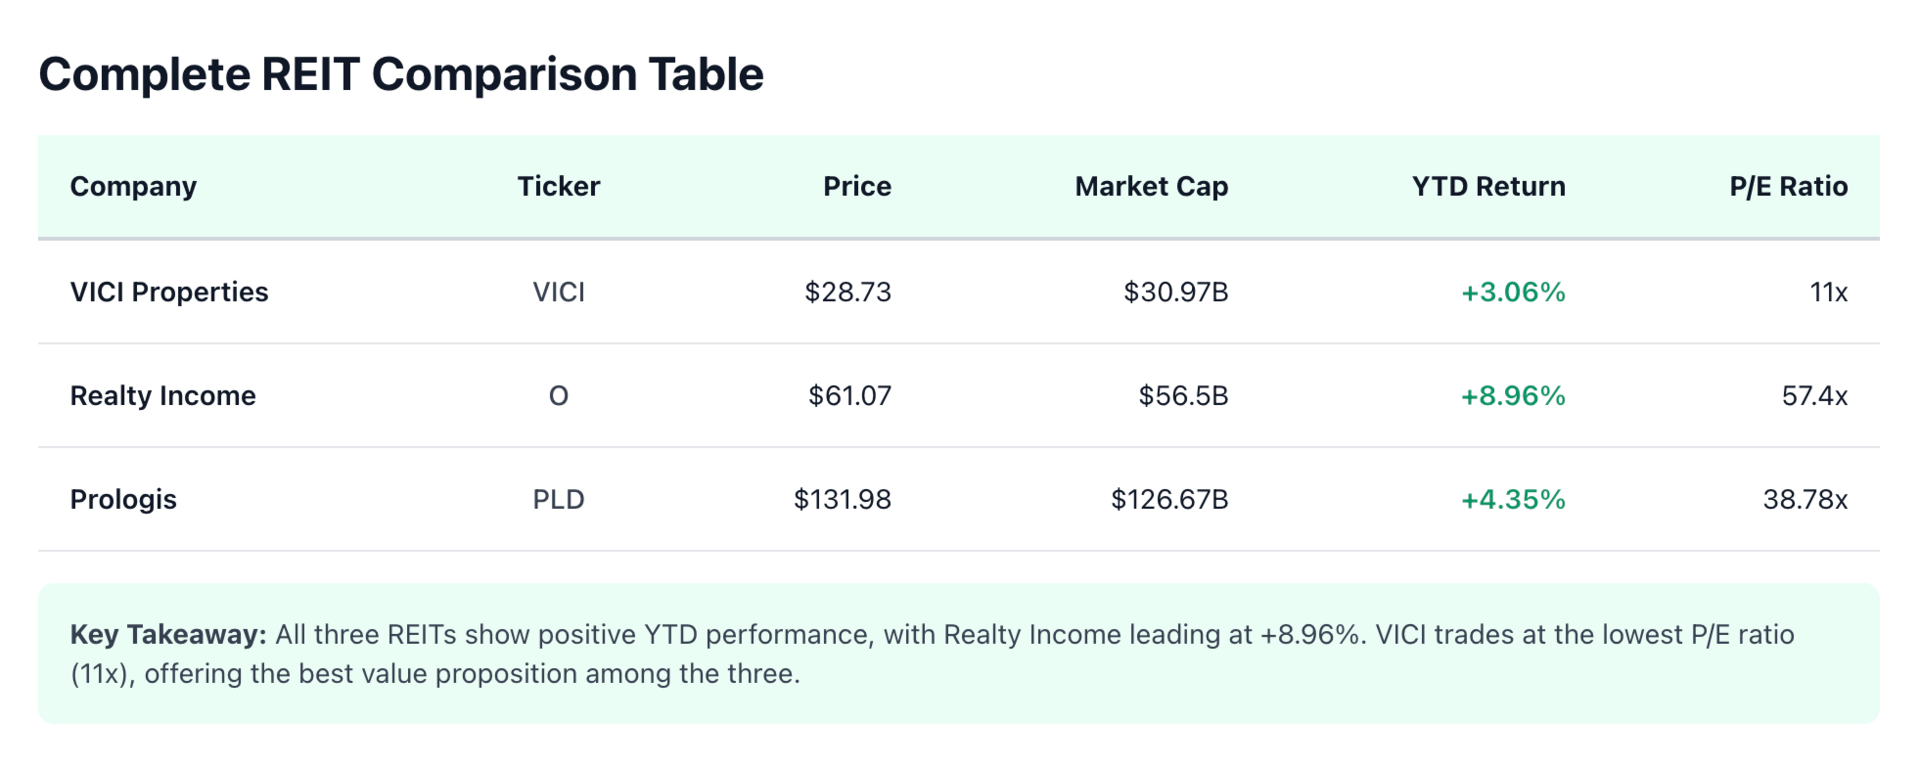Select the Prologis company name

(123, 499)
